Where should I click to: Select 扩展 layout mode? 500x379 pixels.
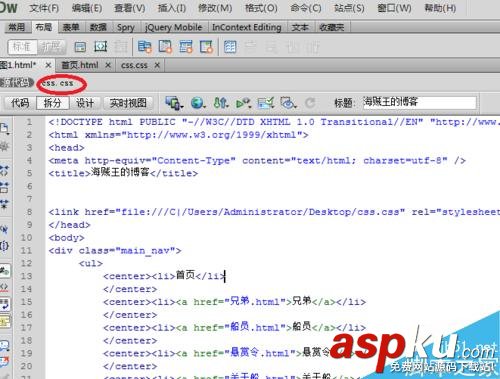coord(51,47)
